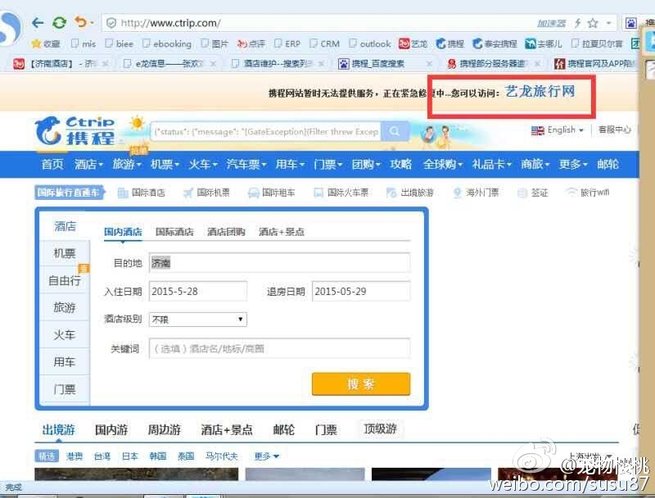This screenshot has height=498, width=655.
Task: Open the 全球购 navigation menu
Action: (x=441, y=164)
